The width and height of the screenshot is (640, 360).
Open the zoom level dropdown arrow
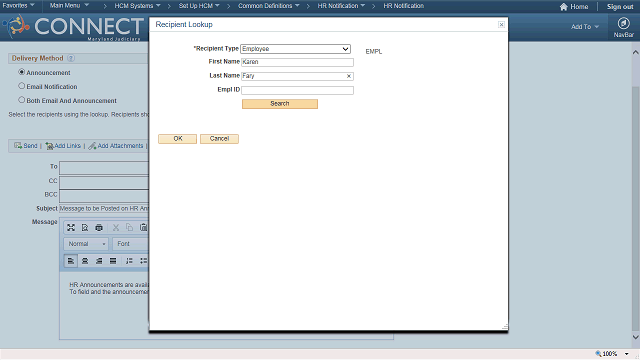(627, 354)
